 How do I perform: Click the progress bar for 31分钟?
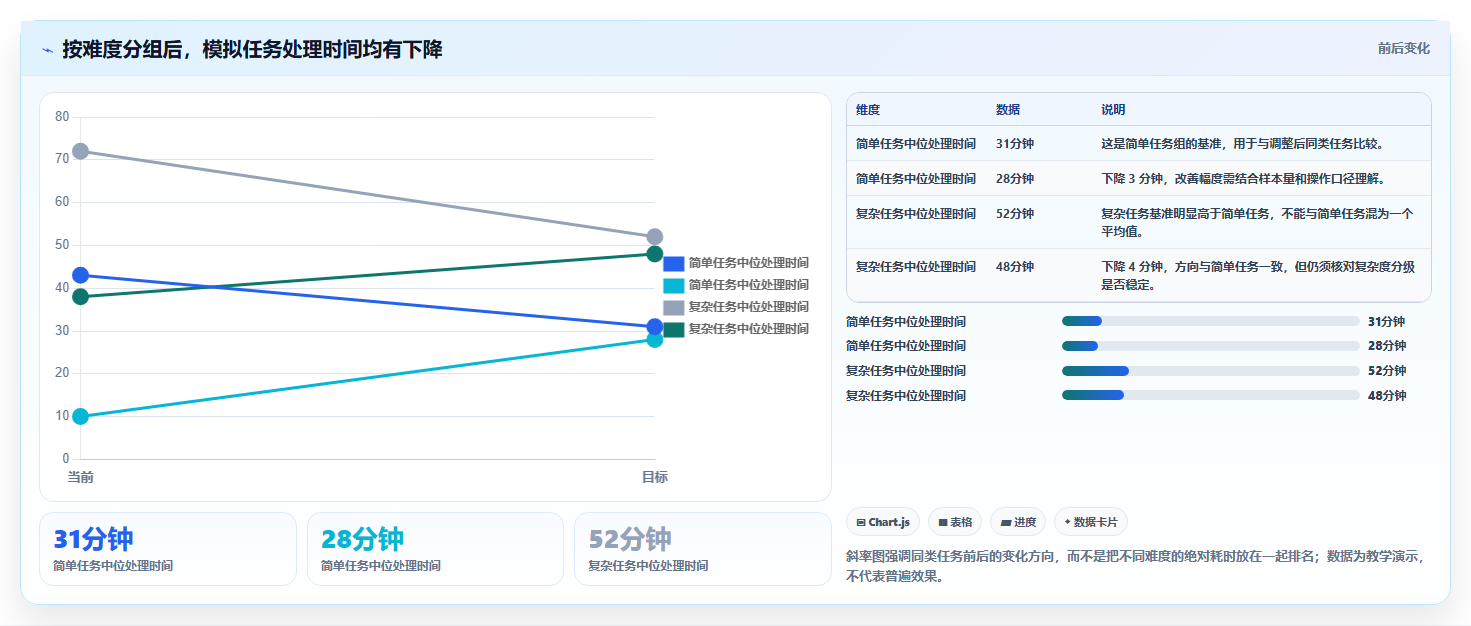click(1211, 321)
